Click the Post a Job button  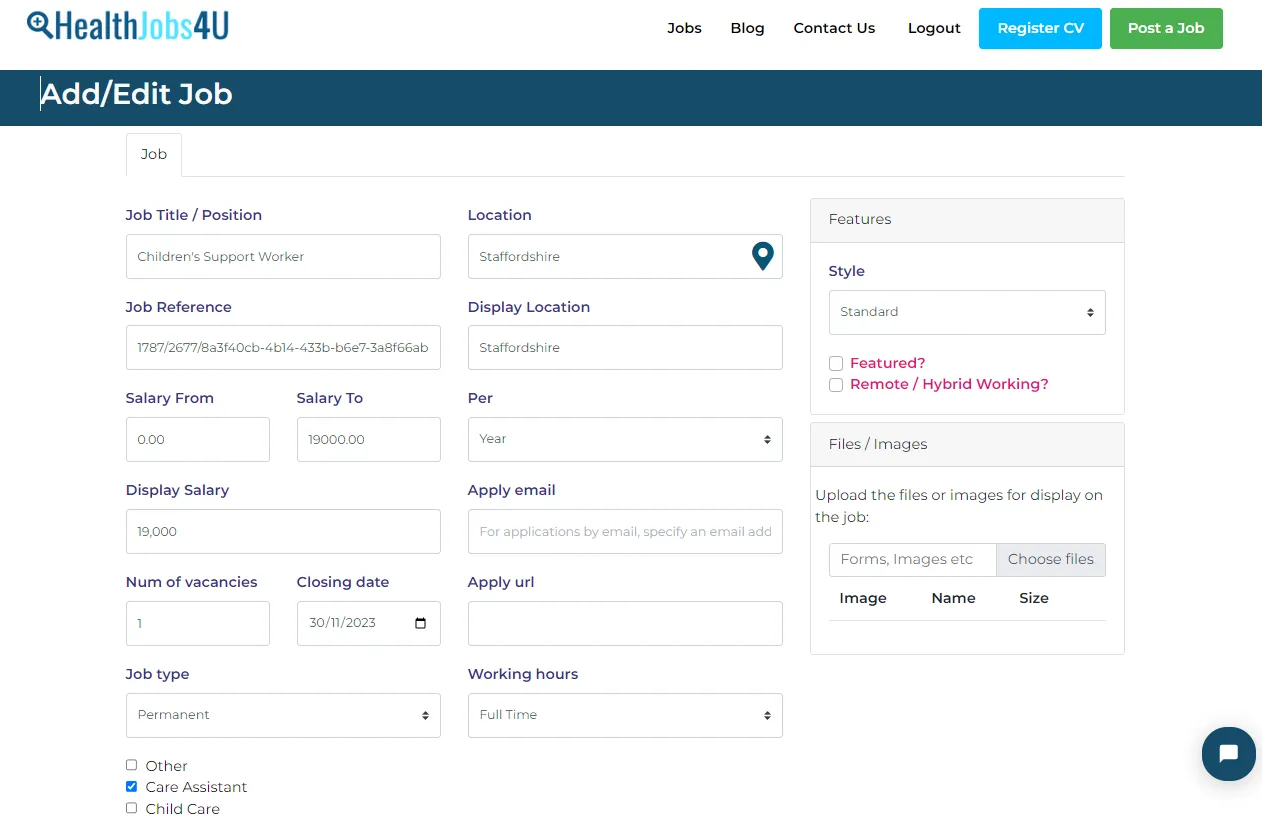(x=1166, y=28)
